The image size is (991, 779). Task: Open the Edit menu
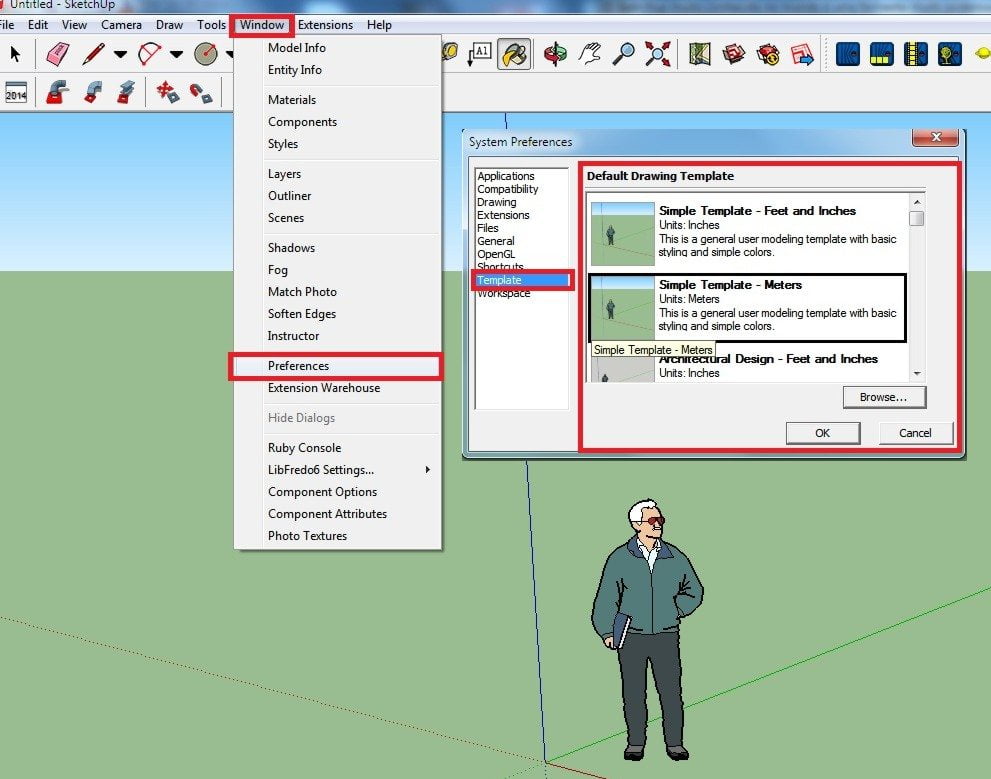(38, 25)
